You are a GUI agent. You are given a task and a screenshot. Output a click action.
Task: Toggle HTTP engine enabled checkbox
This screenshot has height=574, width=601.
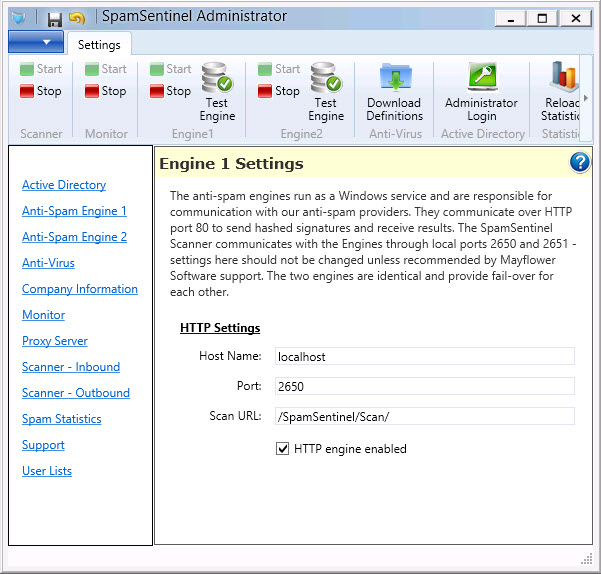tap(282, 449)
